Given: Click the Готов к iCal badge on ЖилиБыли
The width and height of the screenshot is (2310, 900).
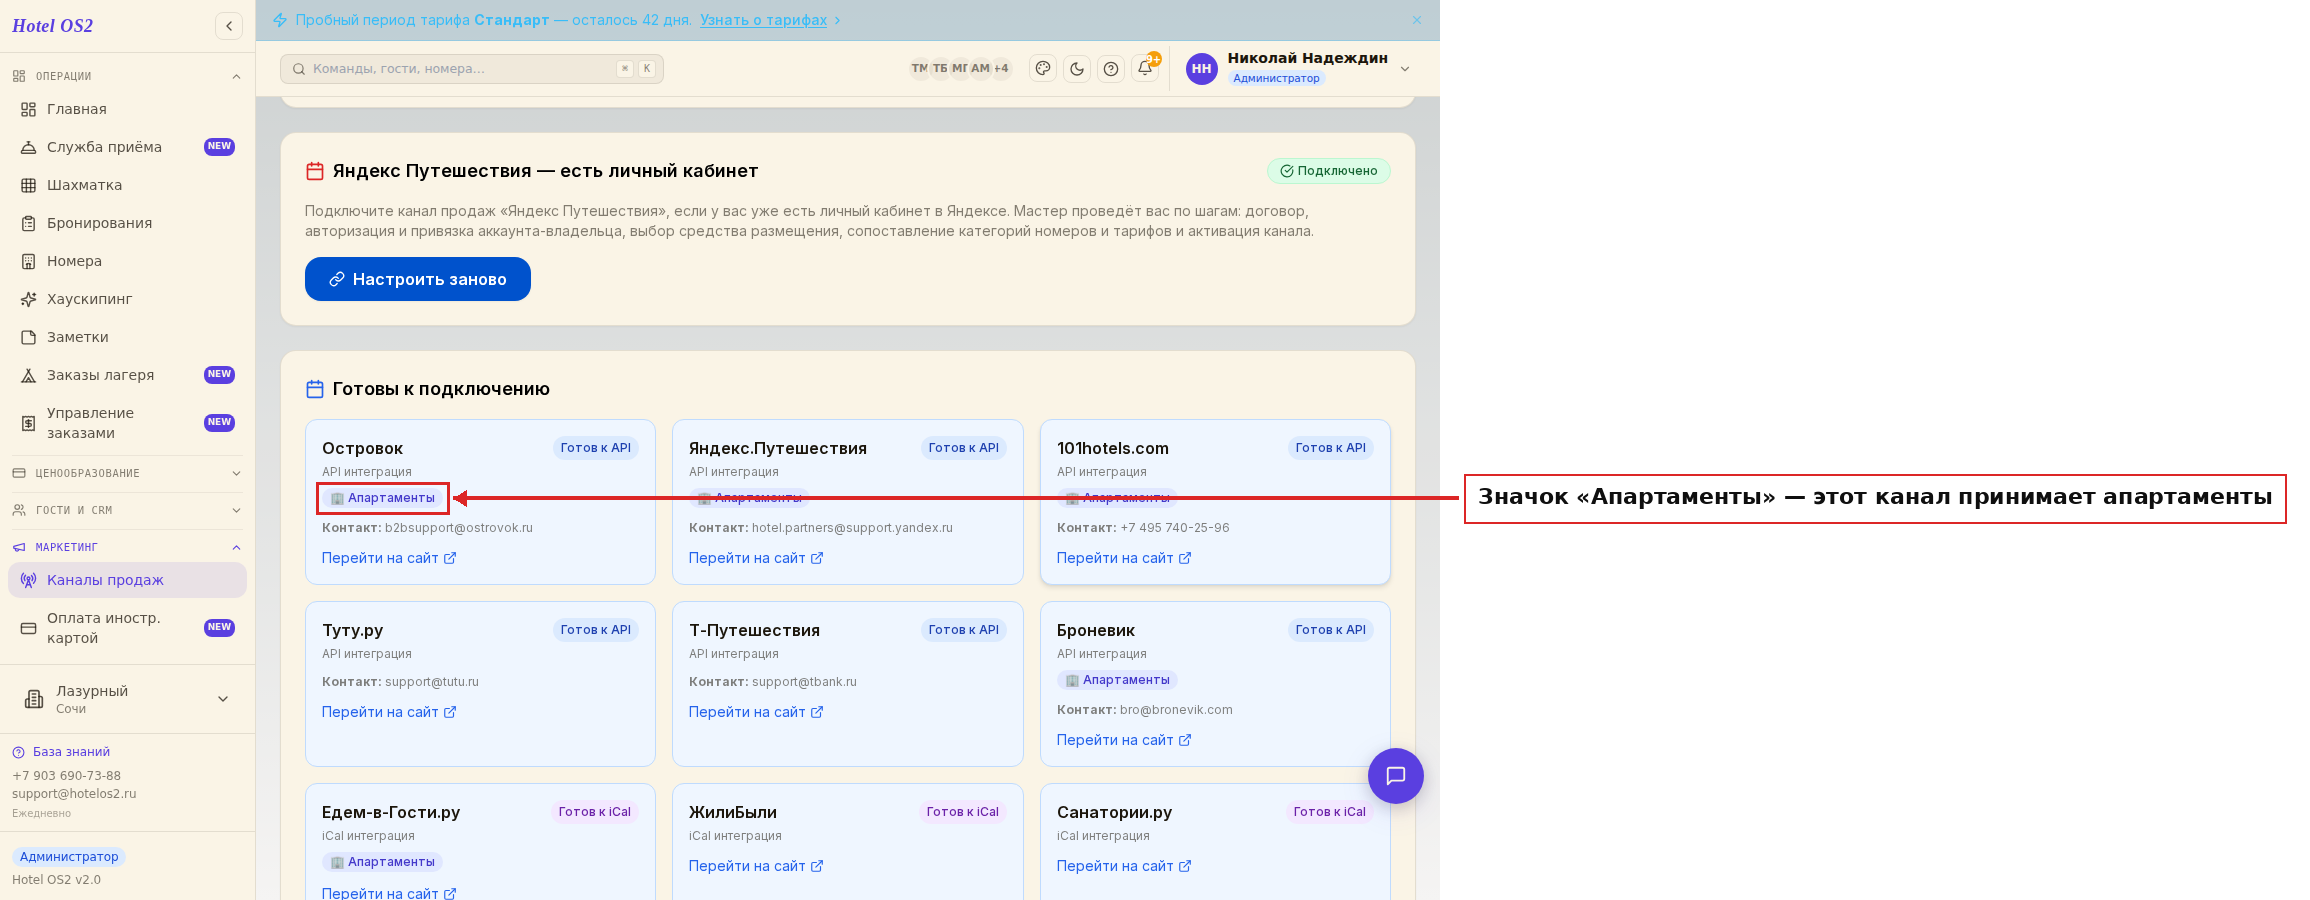Looking at the screenshot, I should [963, 812].
